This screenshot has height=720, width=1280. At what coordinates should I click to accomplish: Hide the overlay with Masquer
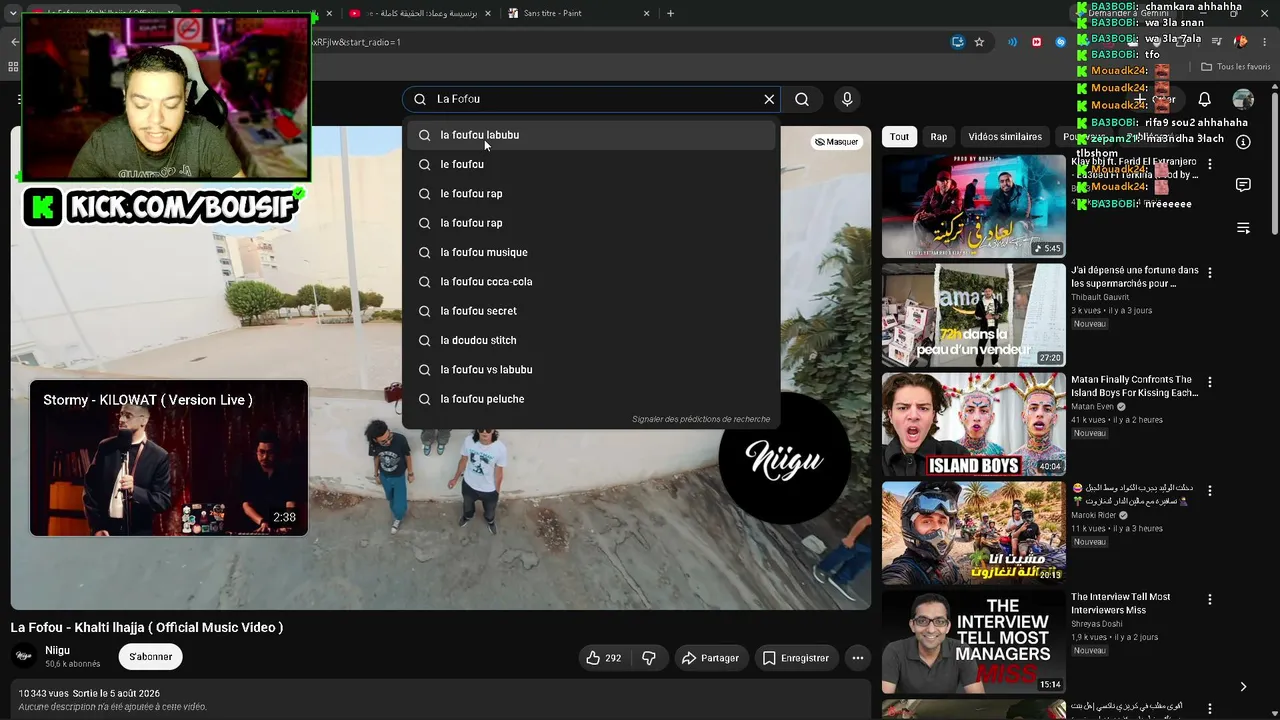pyautogui.click(x=837, y=142)
